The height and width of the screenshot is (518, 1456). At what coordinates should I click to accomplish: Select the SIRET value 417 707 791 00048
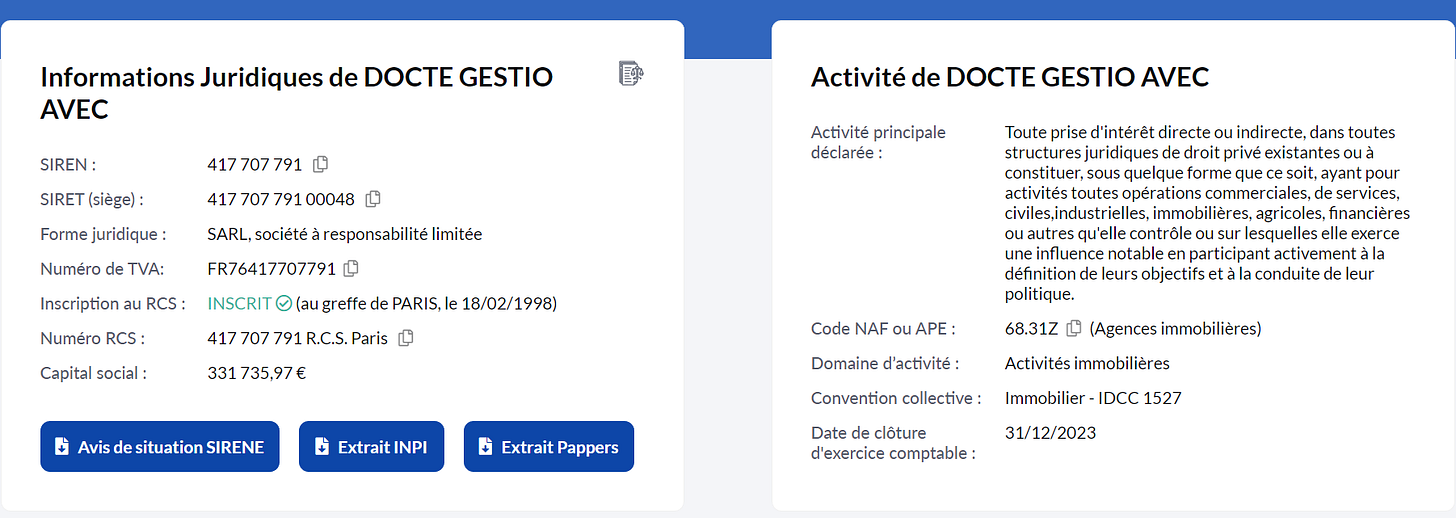(x=281, y=199)
